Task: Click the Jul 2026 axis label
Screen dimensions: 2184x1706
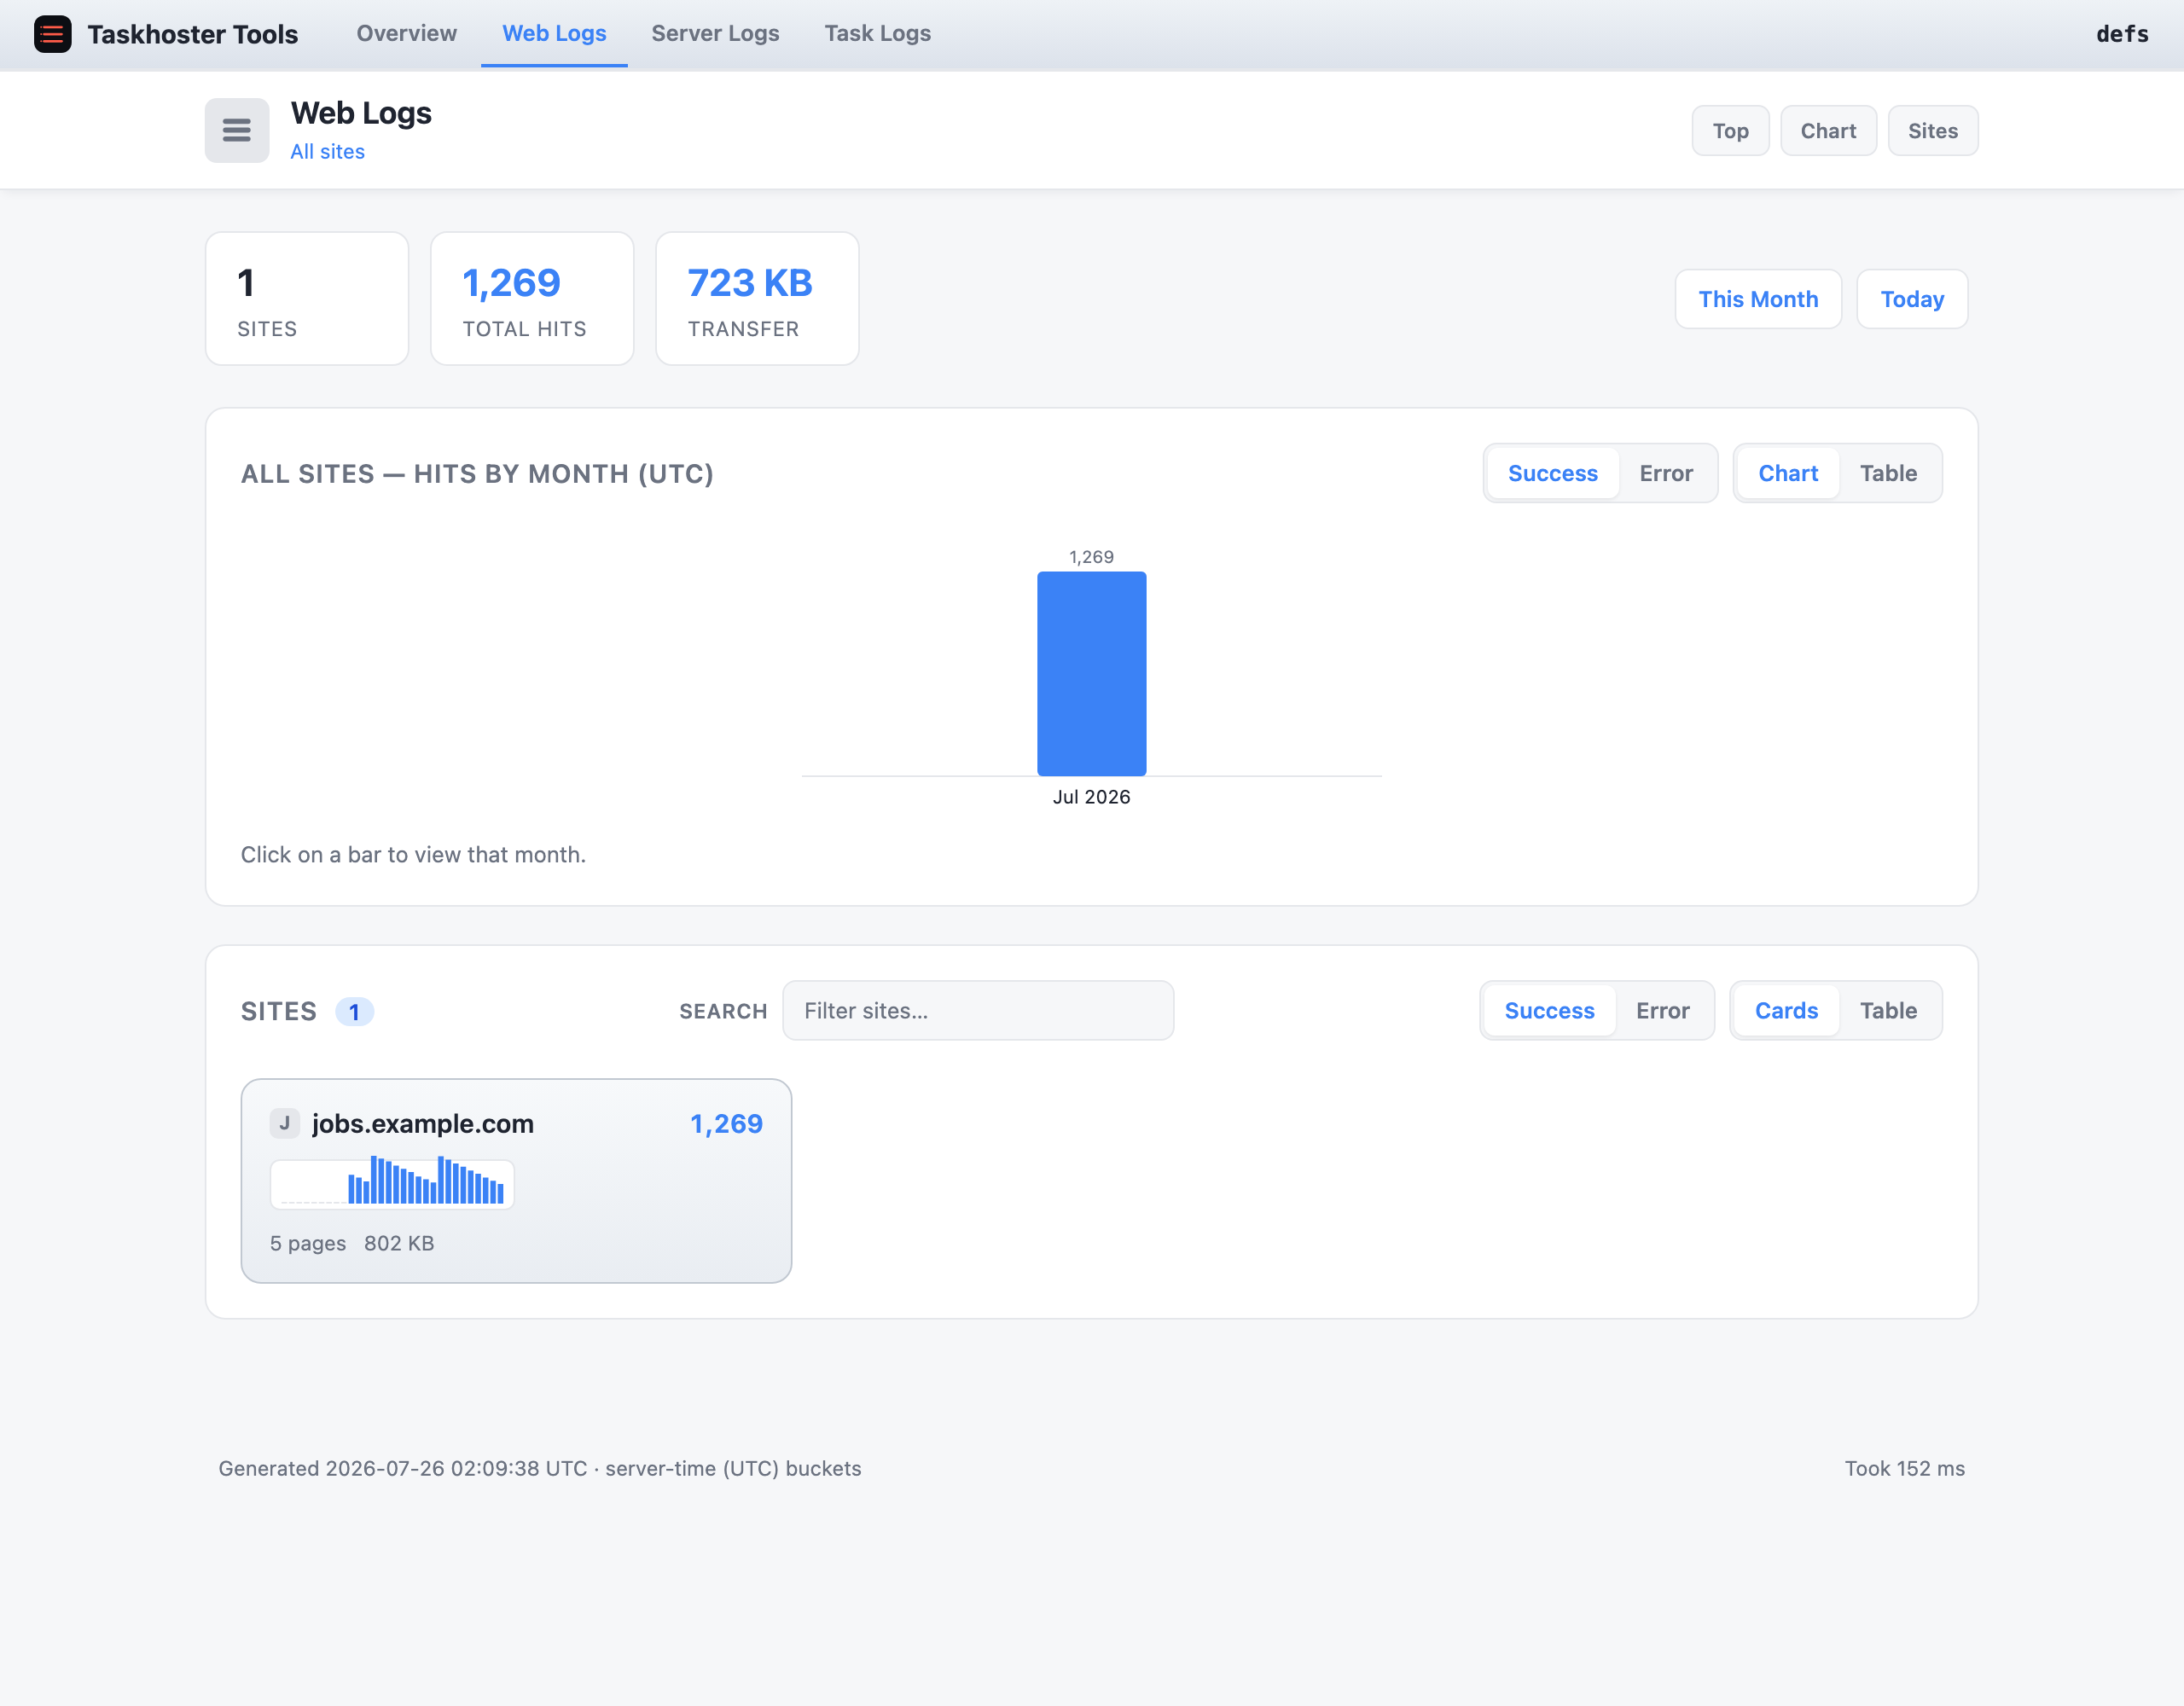Action: (1091, 797)
